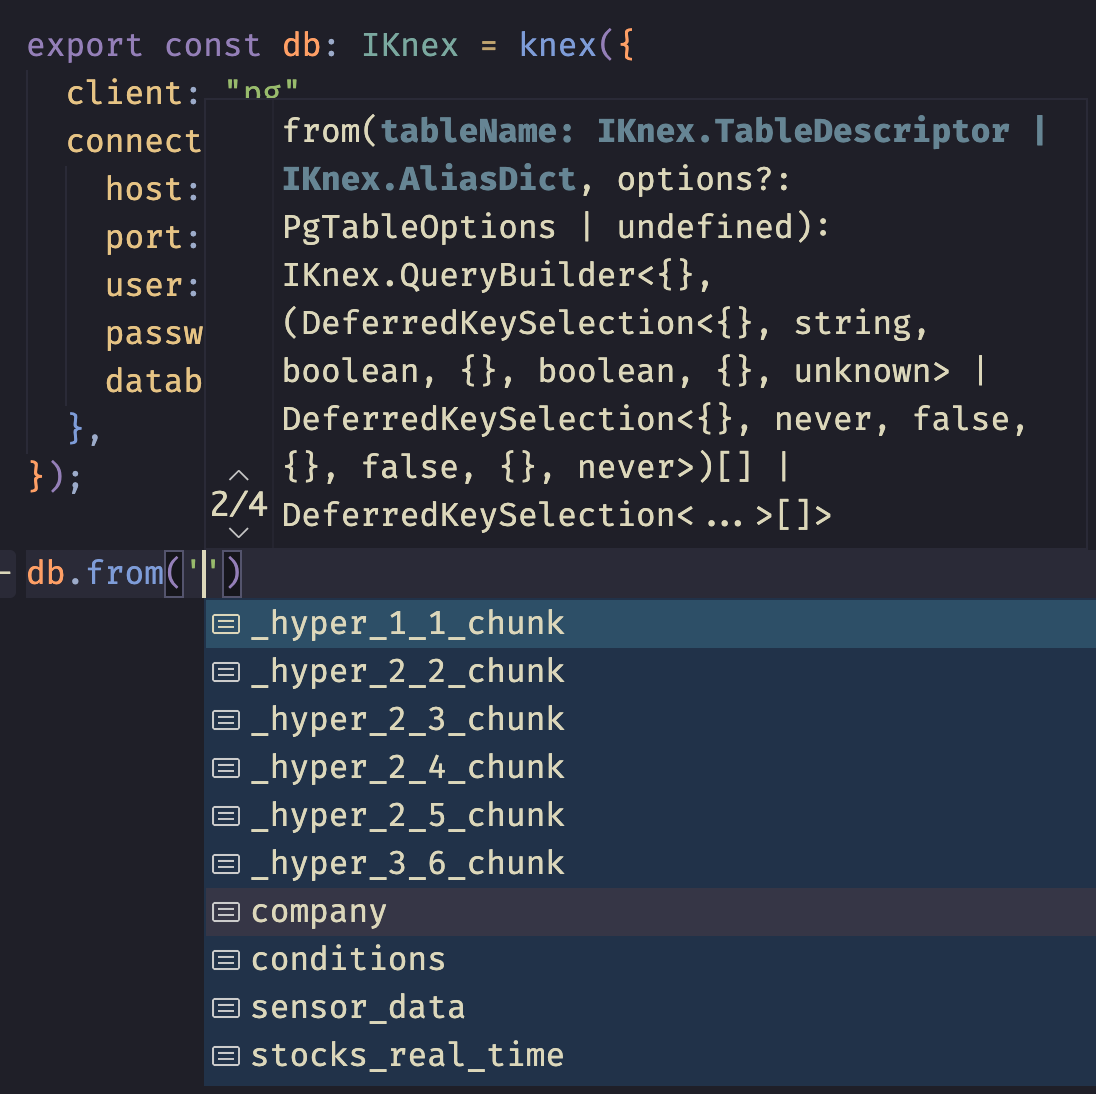Select the company suggestion from the list

[x=319, y=911]
